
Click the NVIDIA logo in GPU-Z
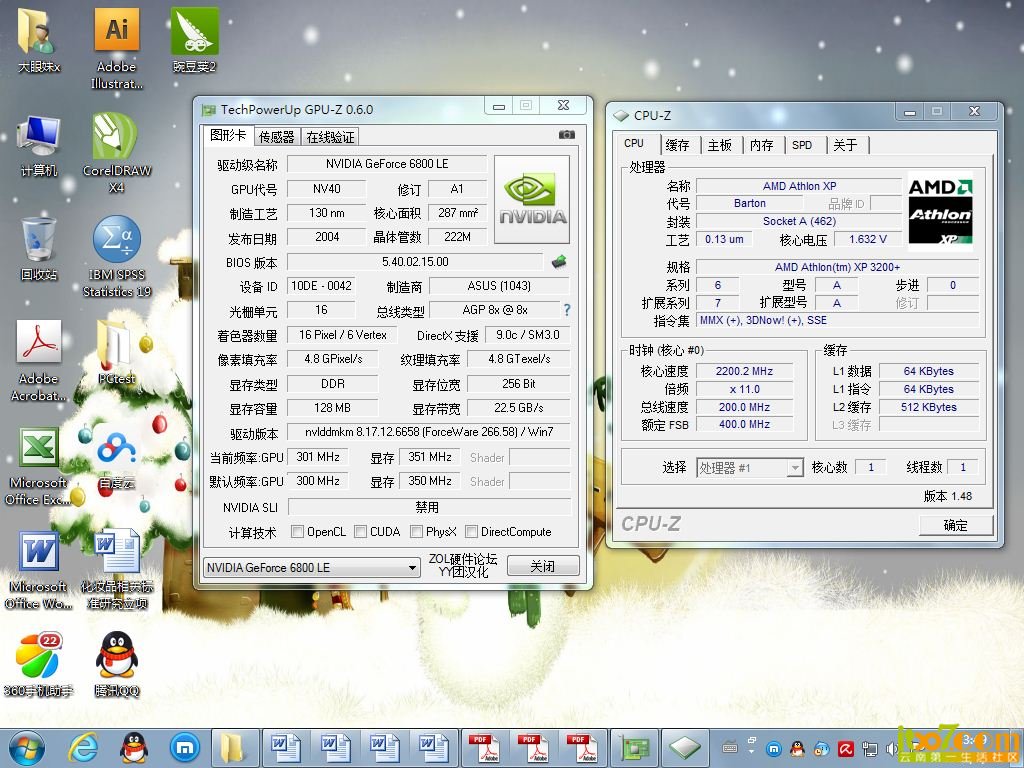click(532, 199)
